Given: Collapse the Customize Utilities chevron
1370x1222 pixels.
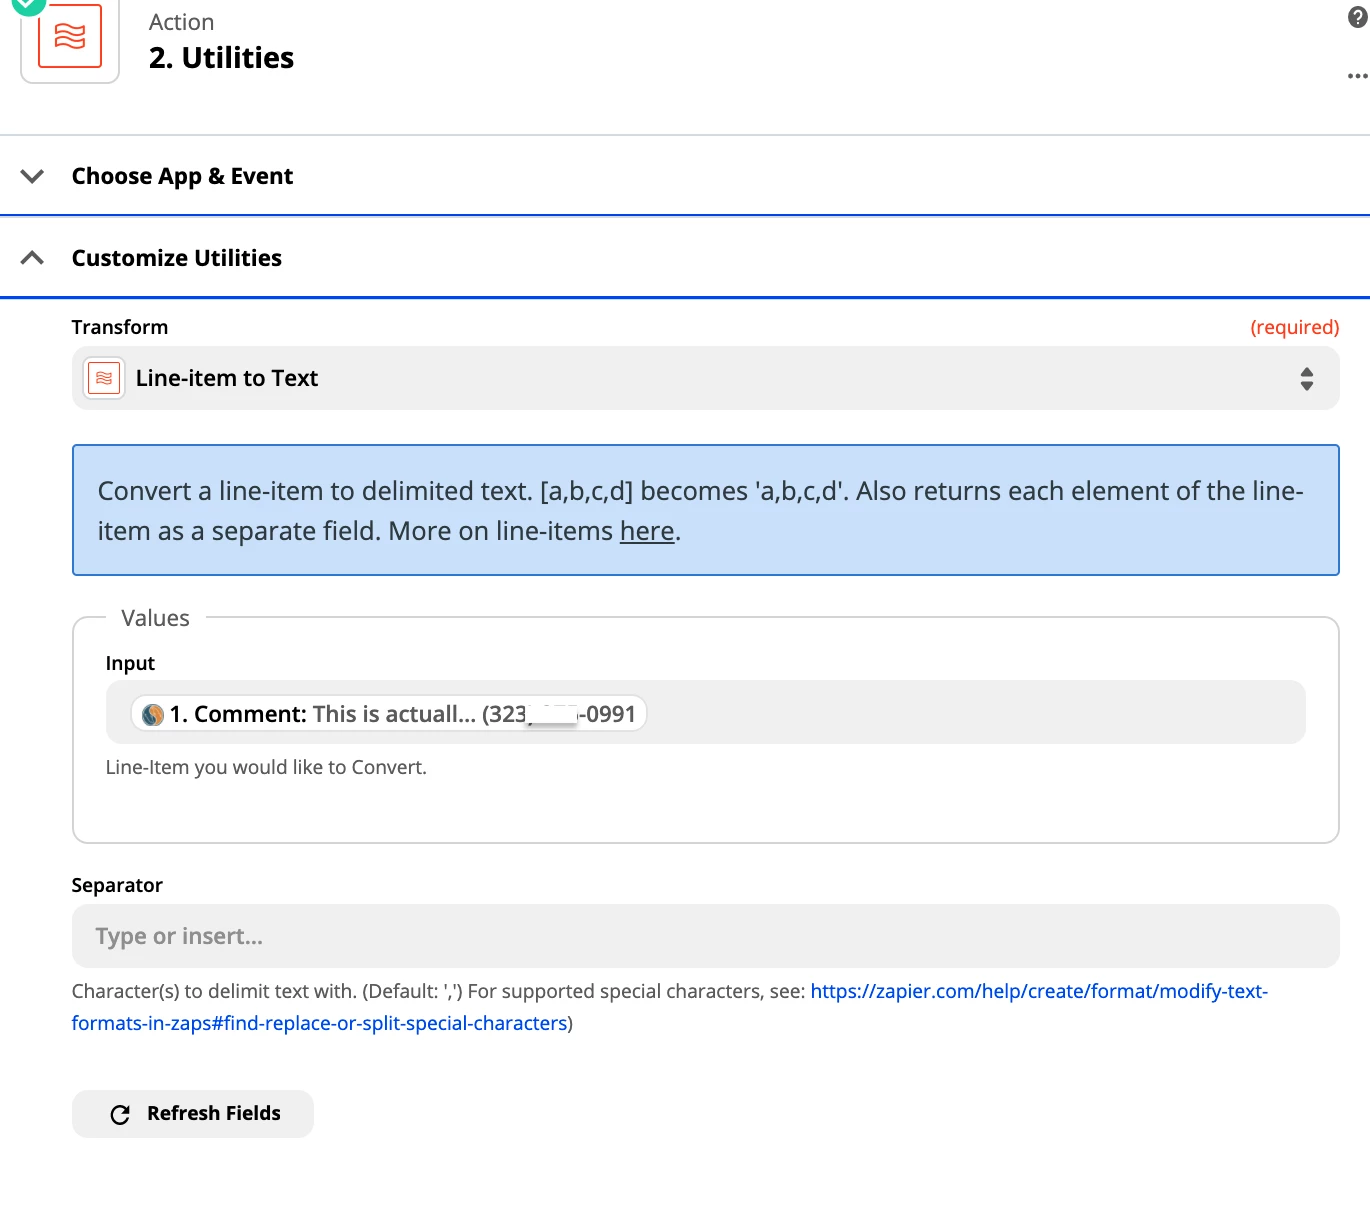Looking at the screenshot, I should click(x=32, y=258).
